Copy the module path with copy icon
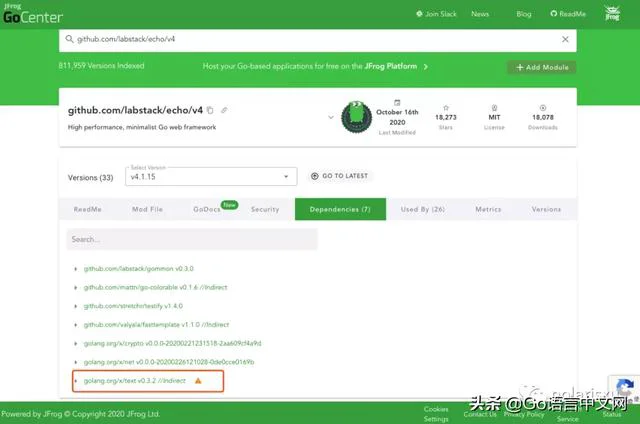The image size is (640, 424). 210,110
